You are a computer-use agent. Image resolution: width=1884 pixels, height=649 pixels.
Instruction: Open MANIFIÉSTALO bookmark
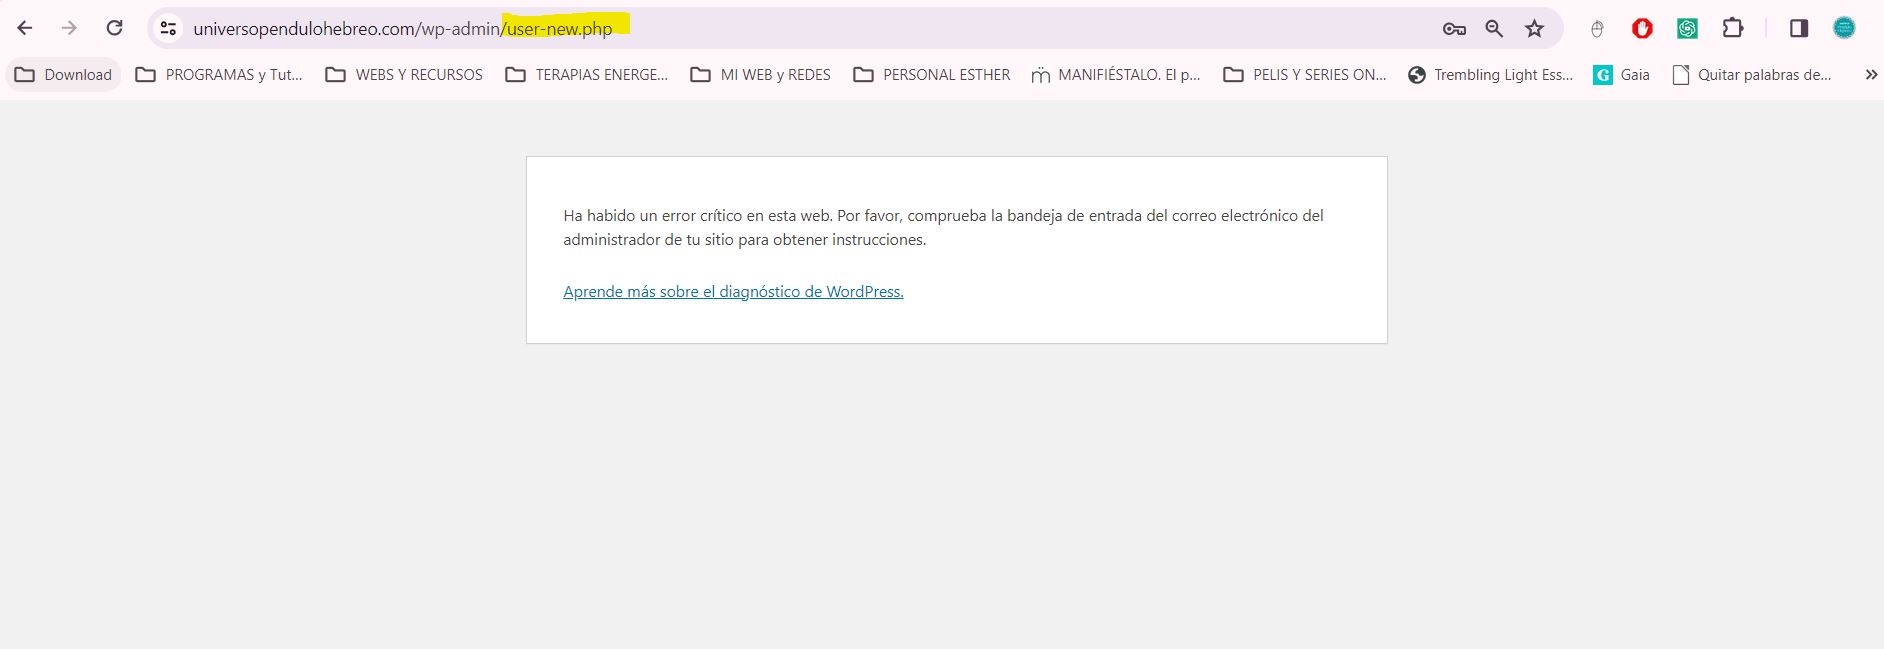[1116, 75]
